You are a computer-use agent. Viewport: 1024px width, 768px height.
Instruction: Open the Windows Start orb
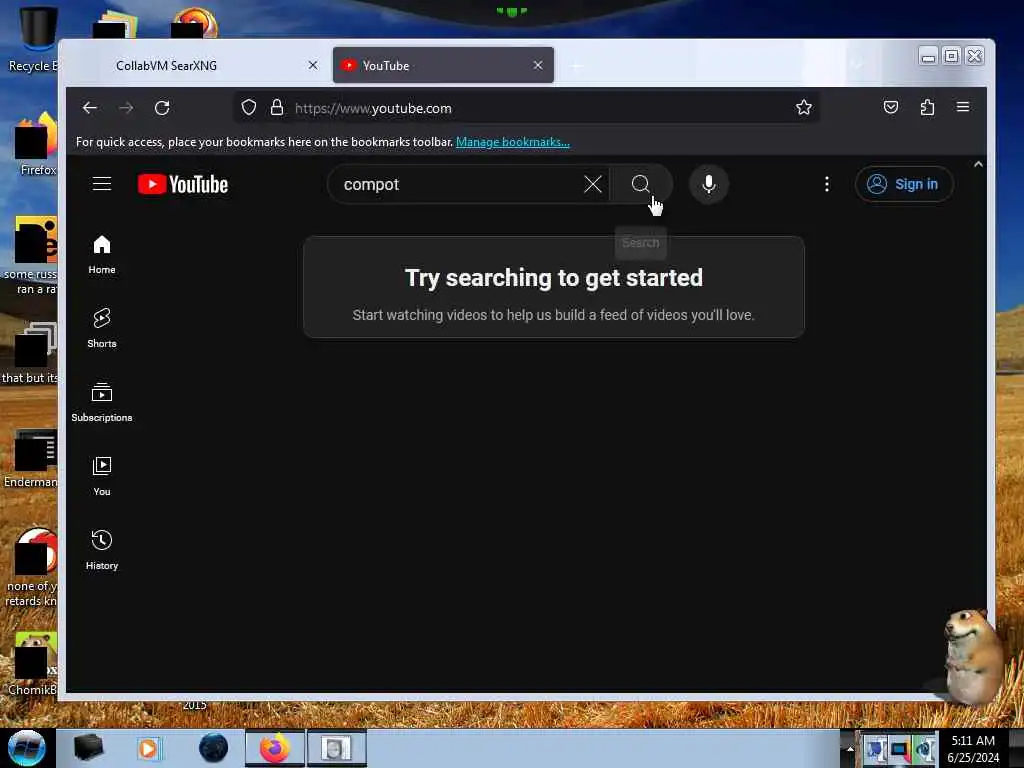[x=27, y=748]
